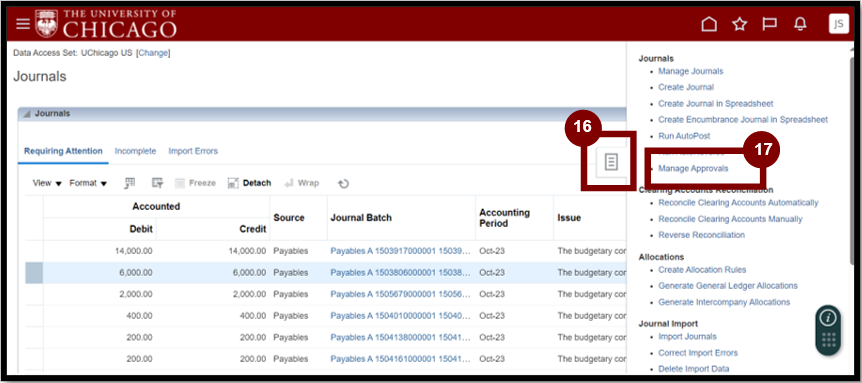The width and height of the screenshot is (862, 383).
Task: Switch to the Requiring Attention tab
Action: (63, 151)
